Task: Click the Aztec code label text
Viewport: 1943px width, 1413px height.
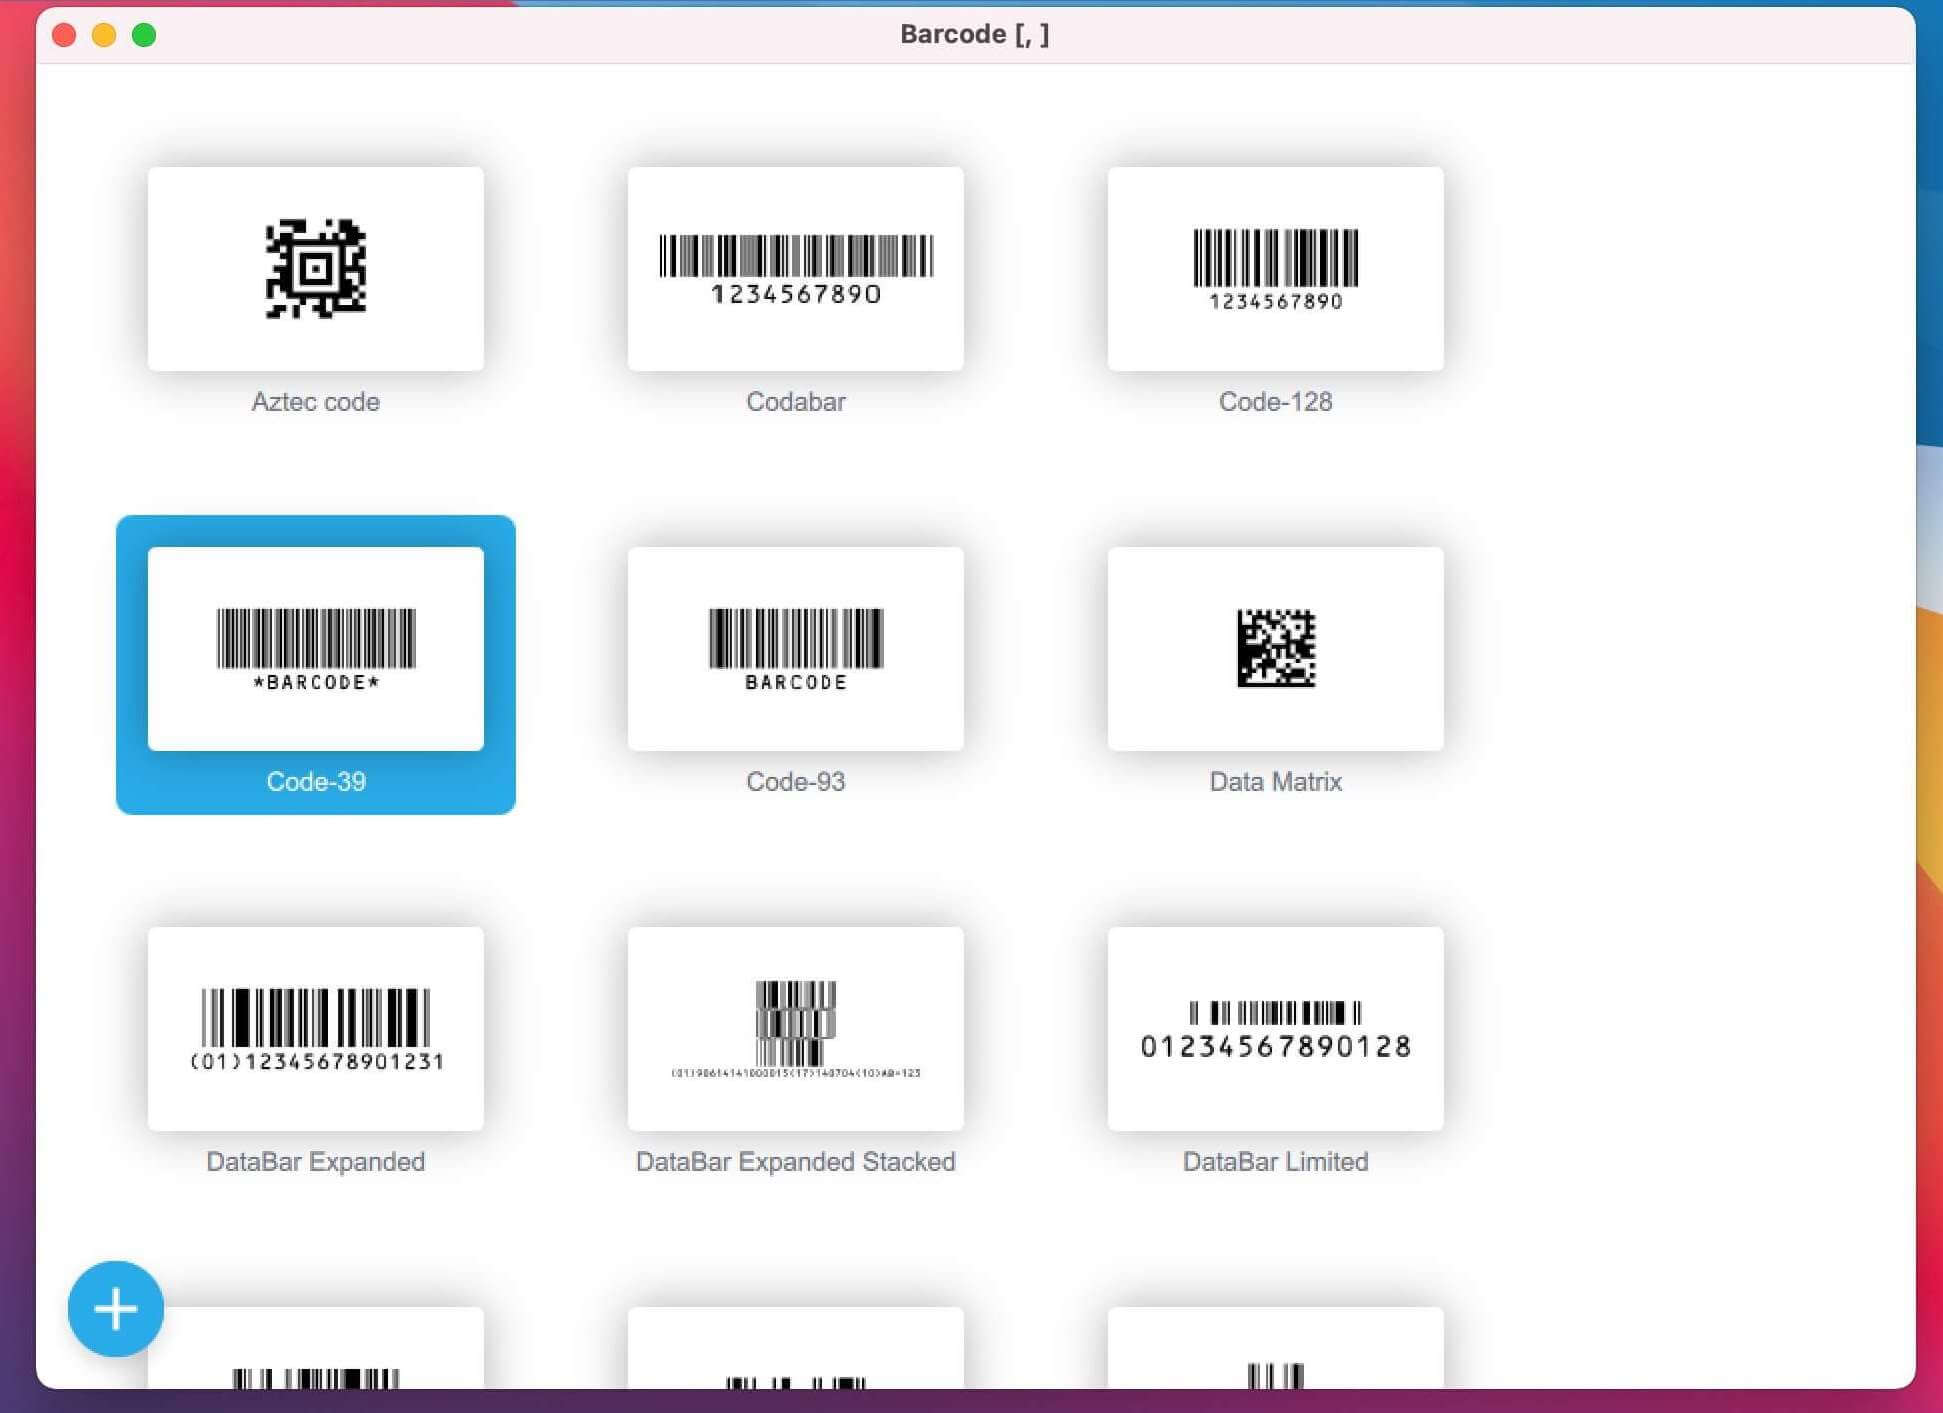Action: 315,402
